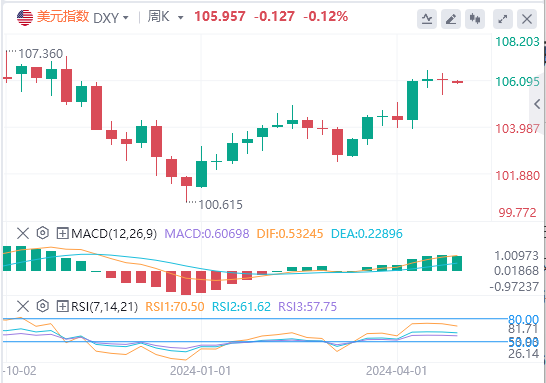Screen dimensions: 546x383
Task: Expand the MACD indicator pane
Action: tap(62, 233)
